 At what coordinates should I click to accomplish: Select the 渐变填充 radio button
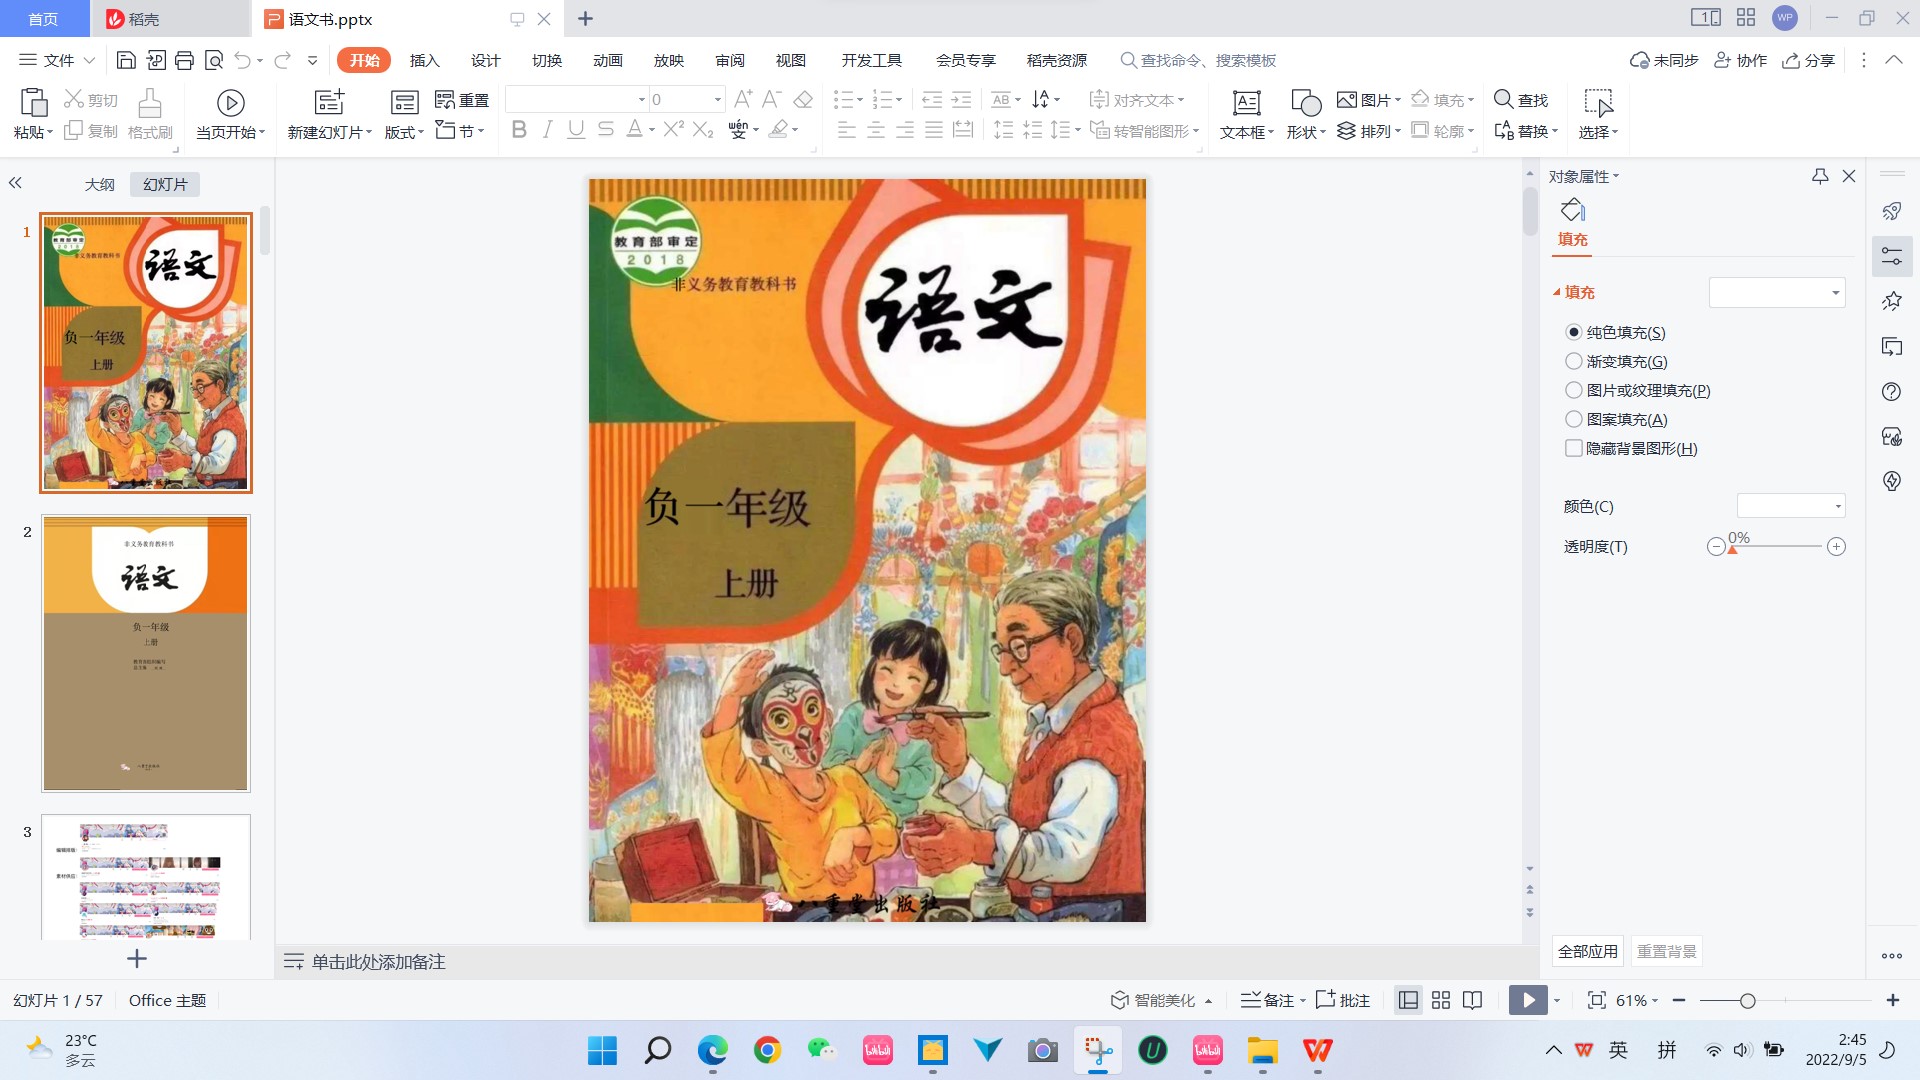(x=1574, y=361)
